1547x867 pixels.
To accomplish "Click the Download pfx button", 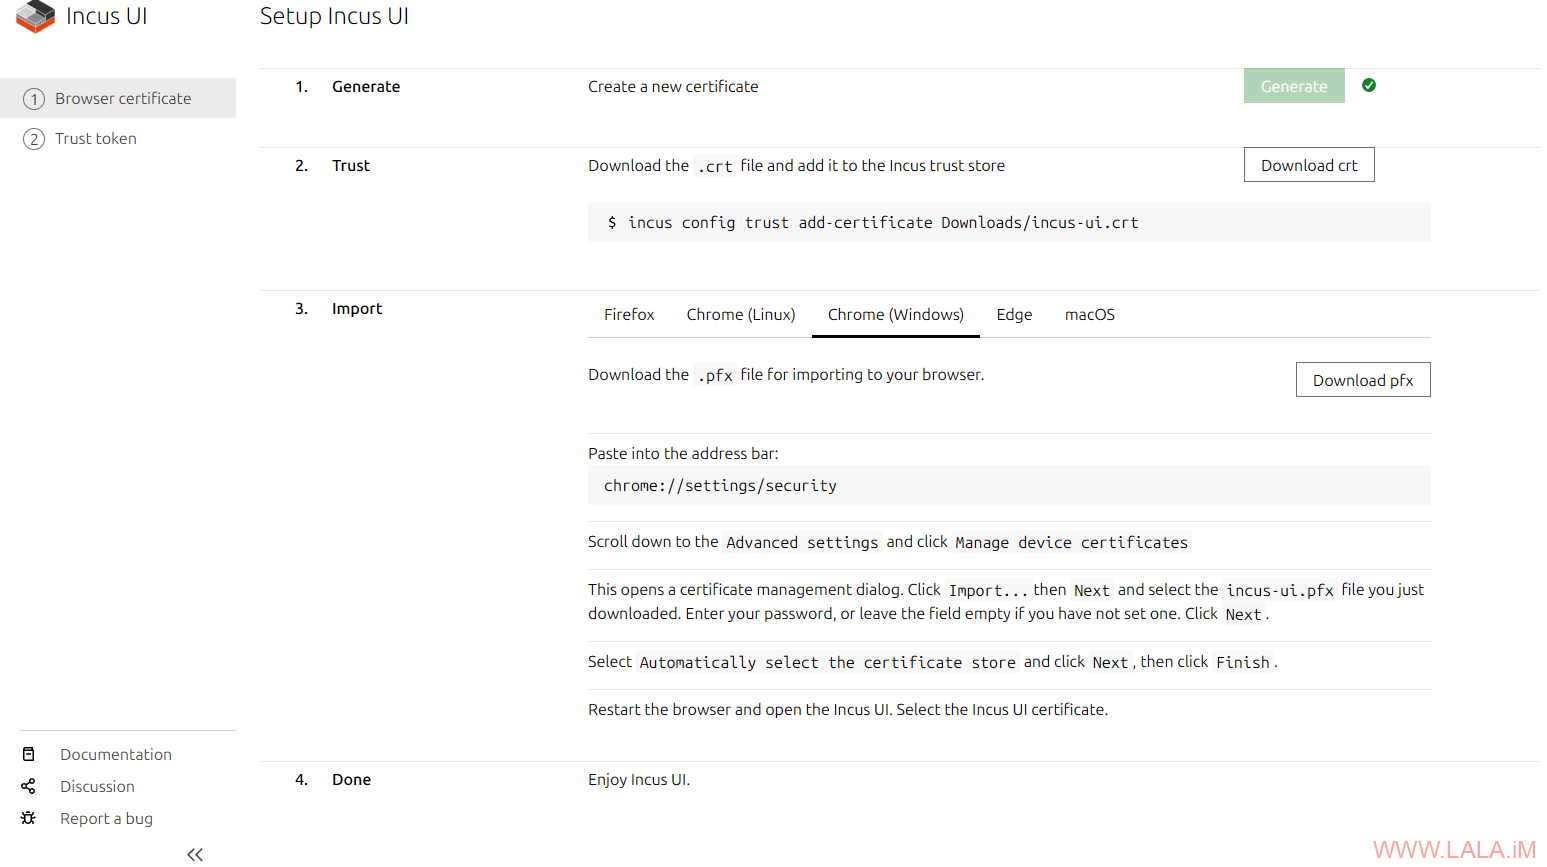I will click(1362, 381).
